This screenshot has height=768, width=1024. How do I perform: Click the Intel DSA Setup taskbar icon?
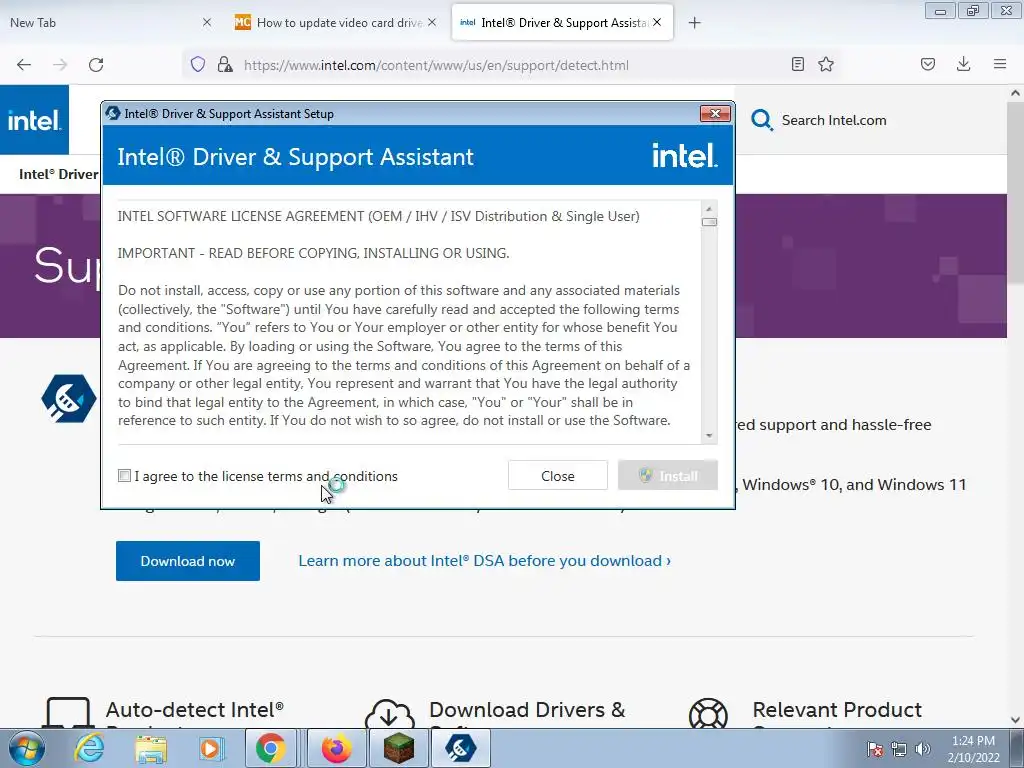[x=460, y=748]
